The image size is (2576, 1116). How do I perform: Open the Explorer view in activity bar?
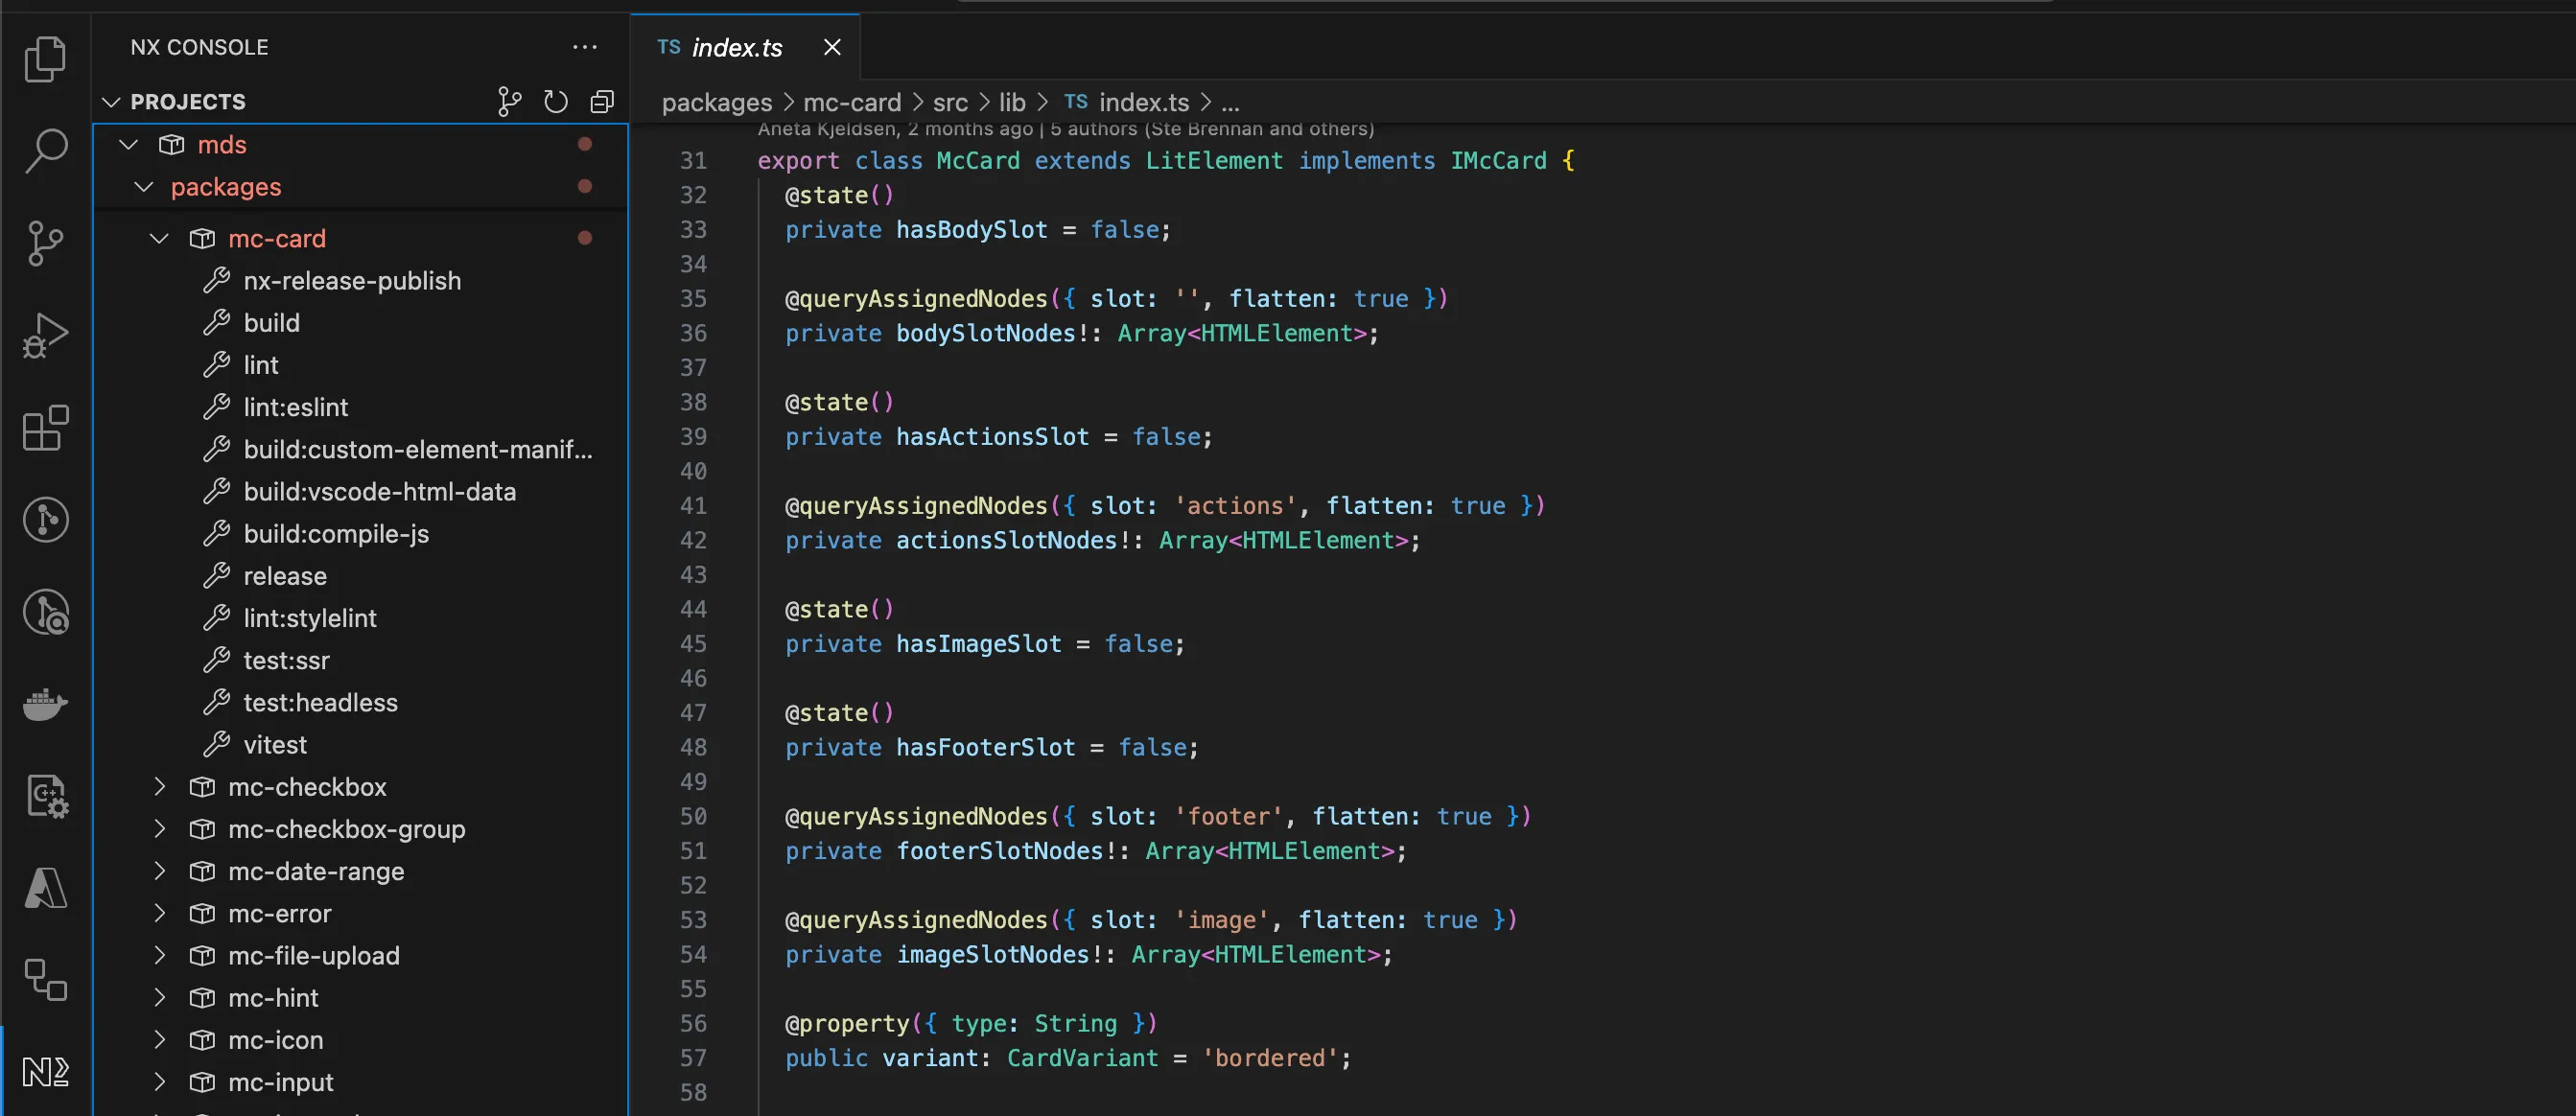45,59
